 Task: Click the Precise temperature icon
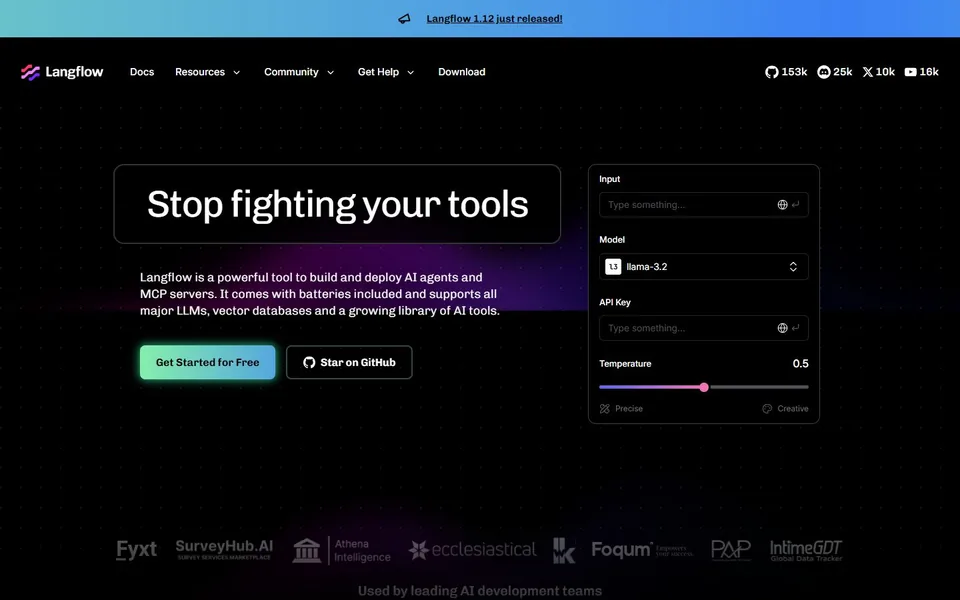605,409
